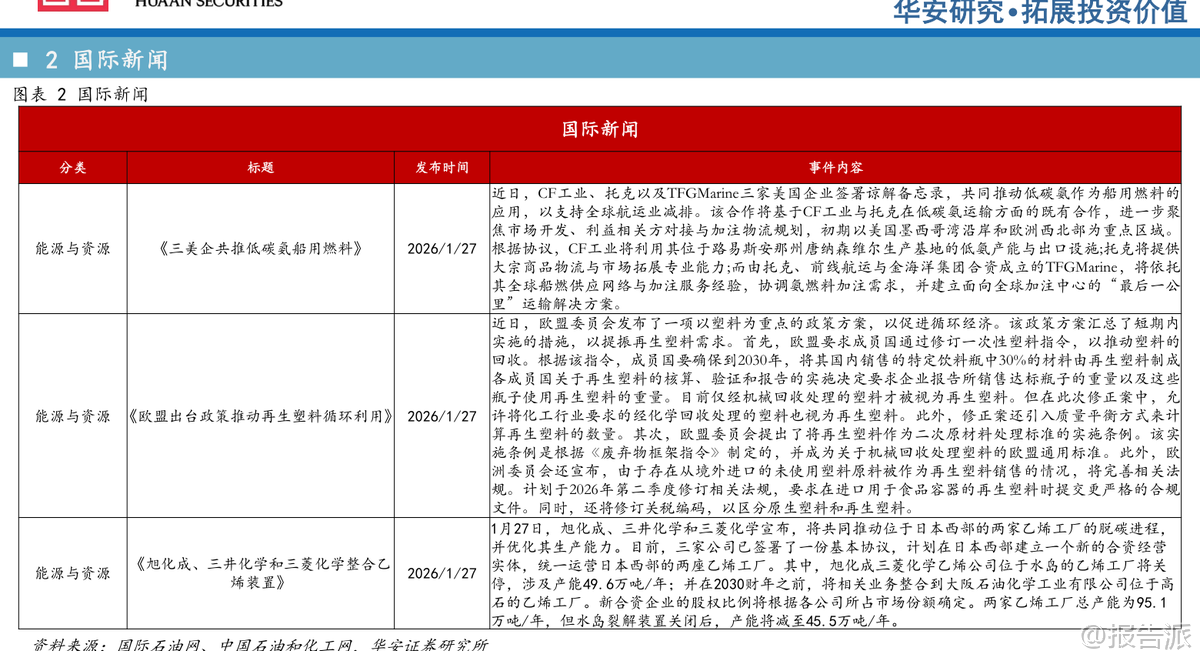Image resolution: width=1200 pixels, height=651 pixels.
Task: Select the 标题 column header
Action: [x=261, y=168]
